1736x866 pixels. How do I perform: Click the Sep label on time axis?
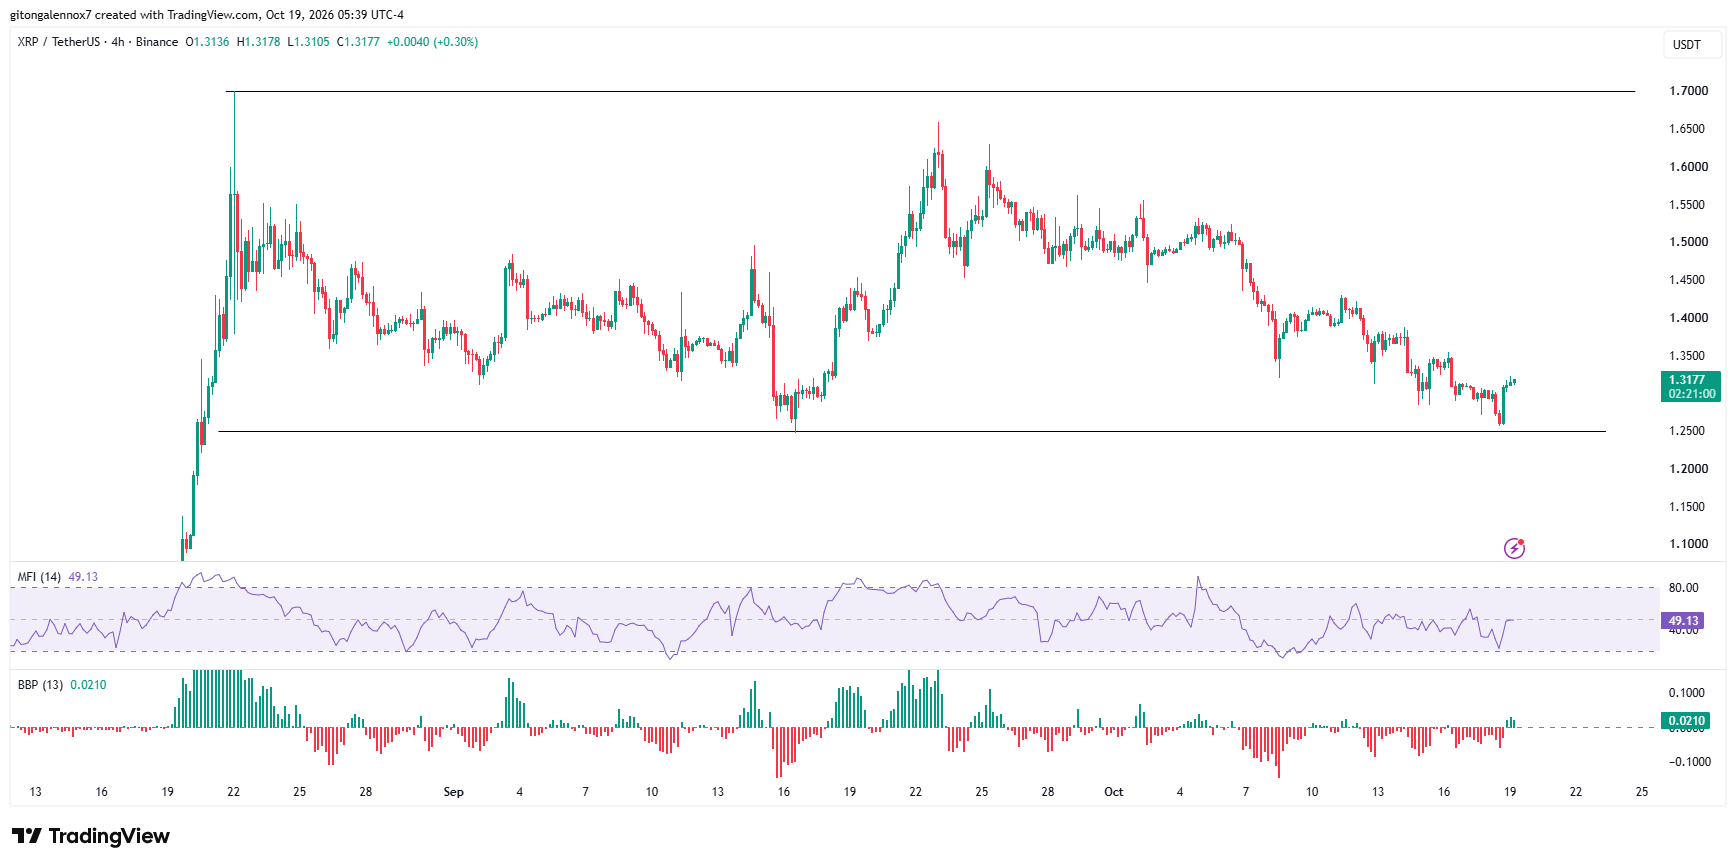[454, 792]
